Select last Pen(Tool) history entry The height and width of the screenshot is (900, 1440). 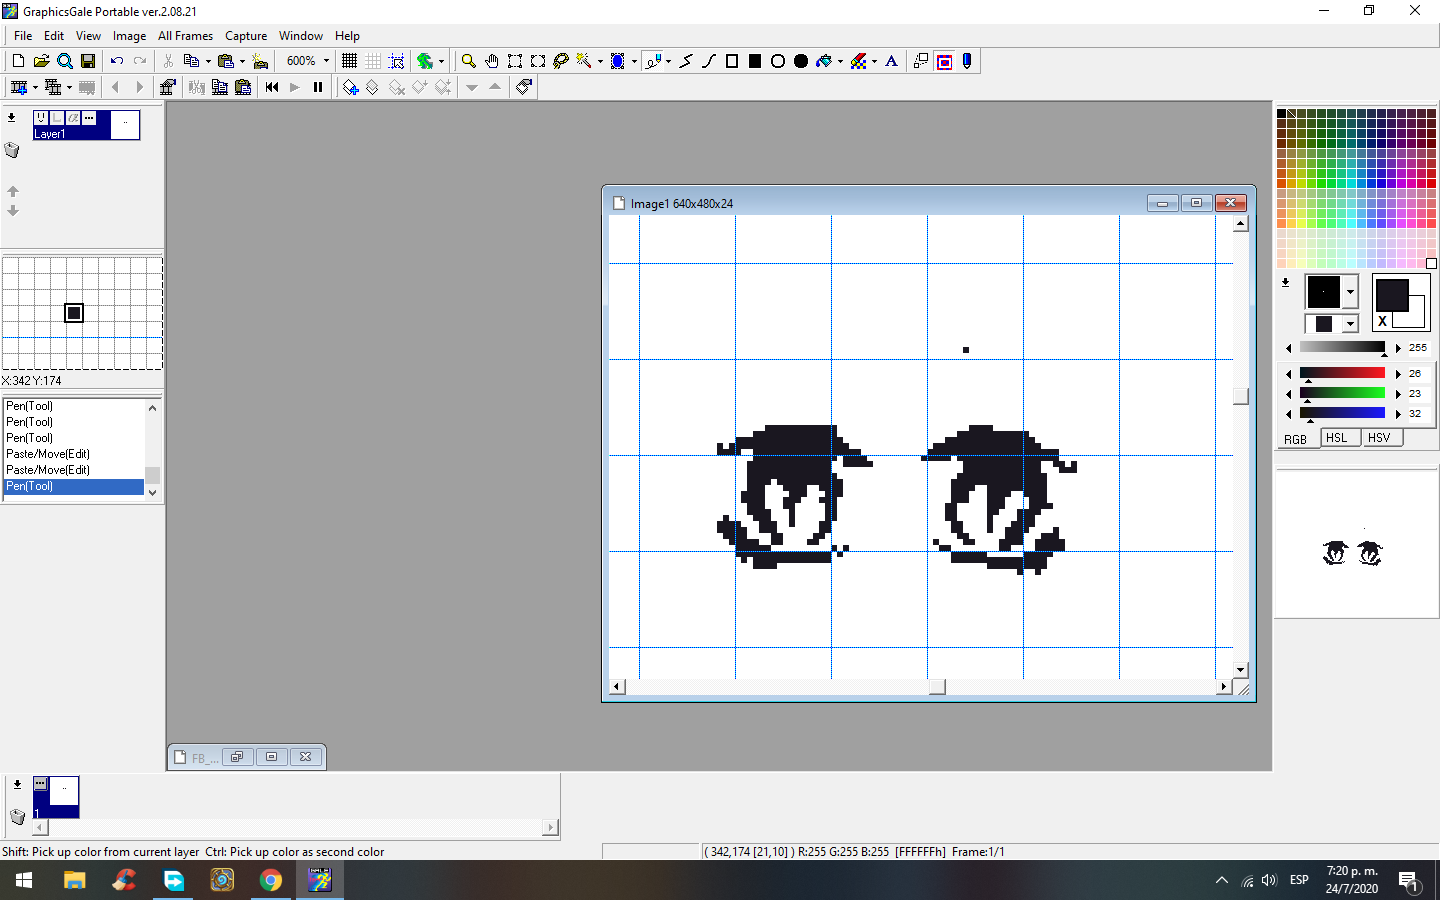74,486
